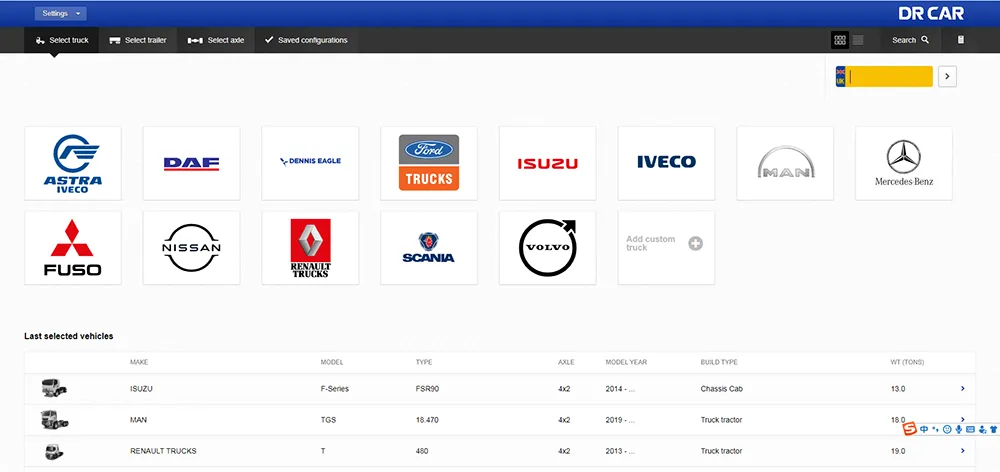
Task: Choose the Volvo brand logo
Action: point(547,247)
